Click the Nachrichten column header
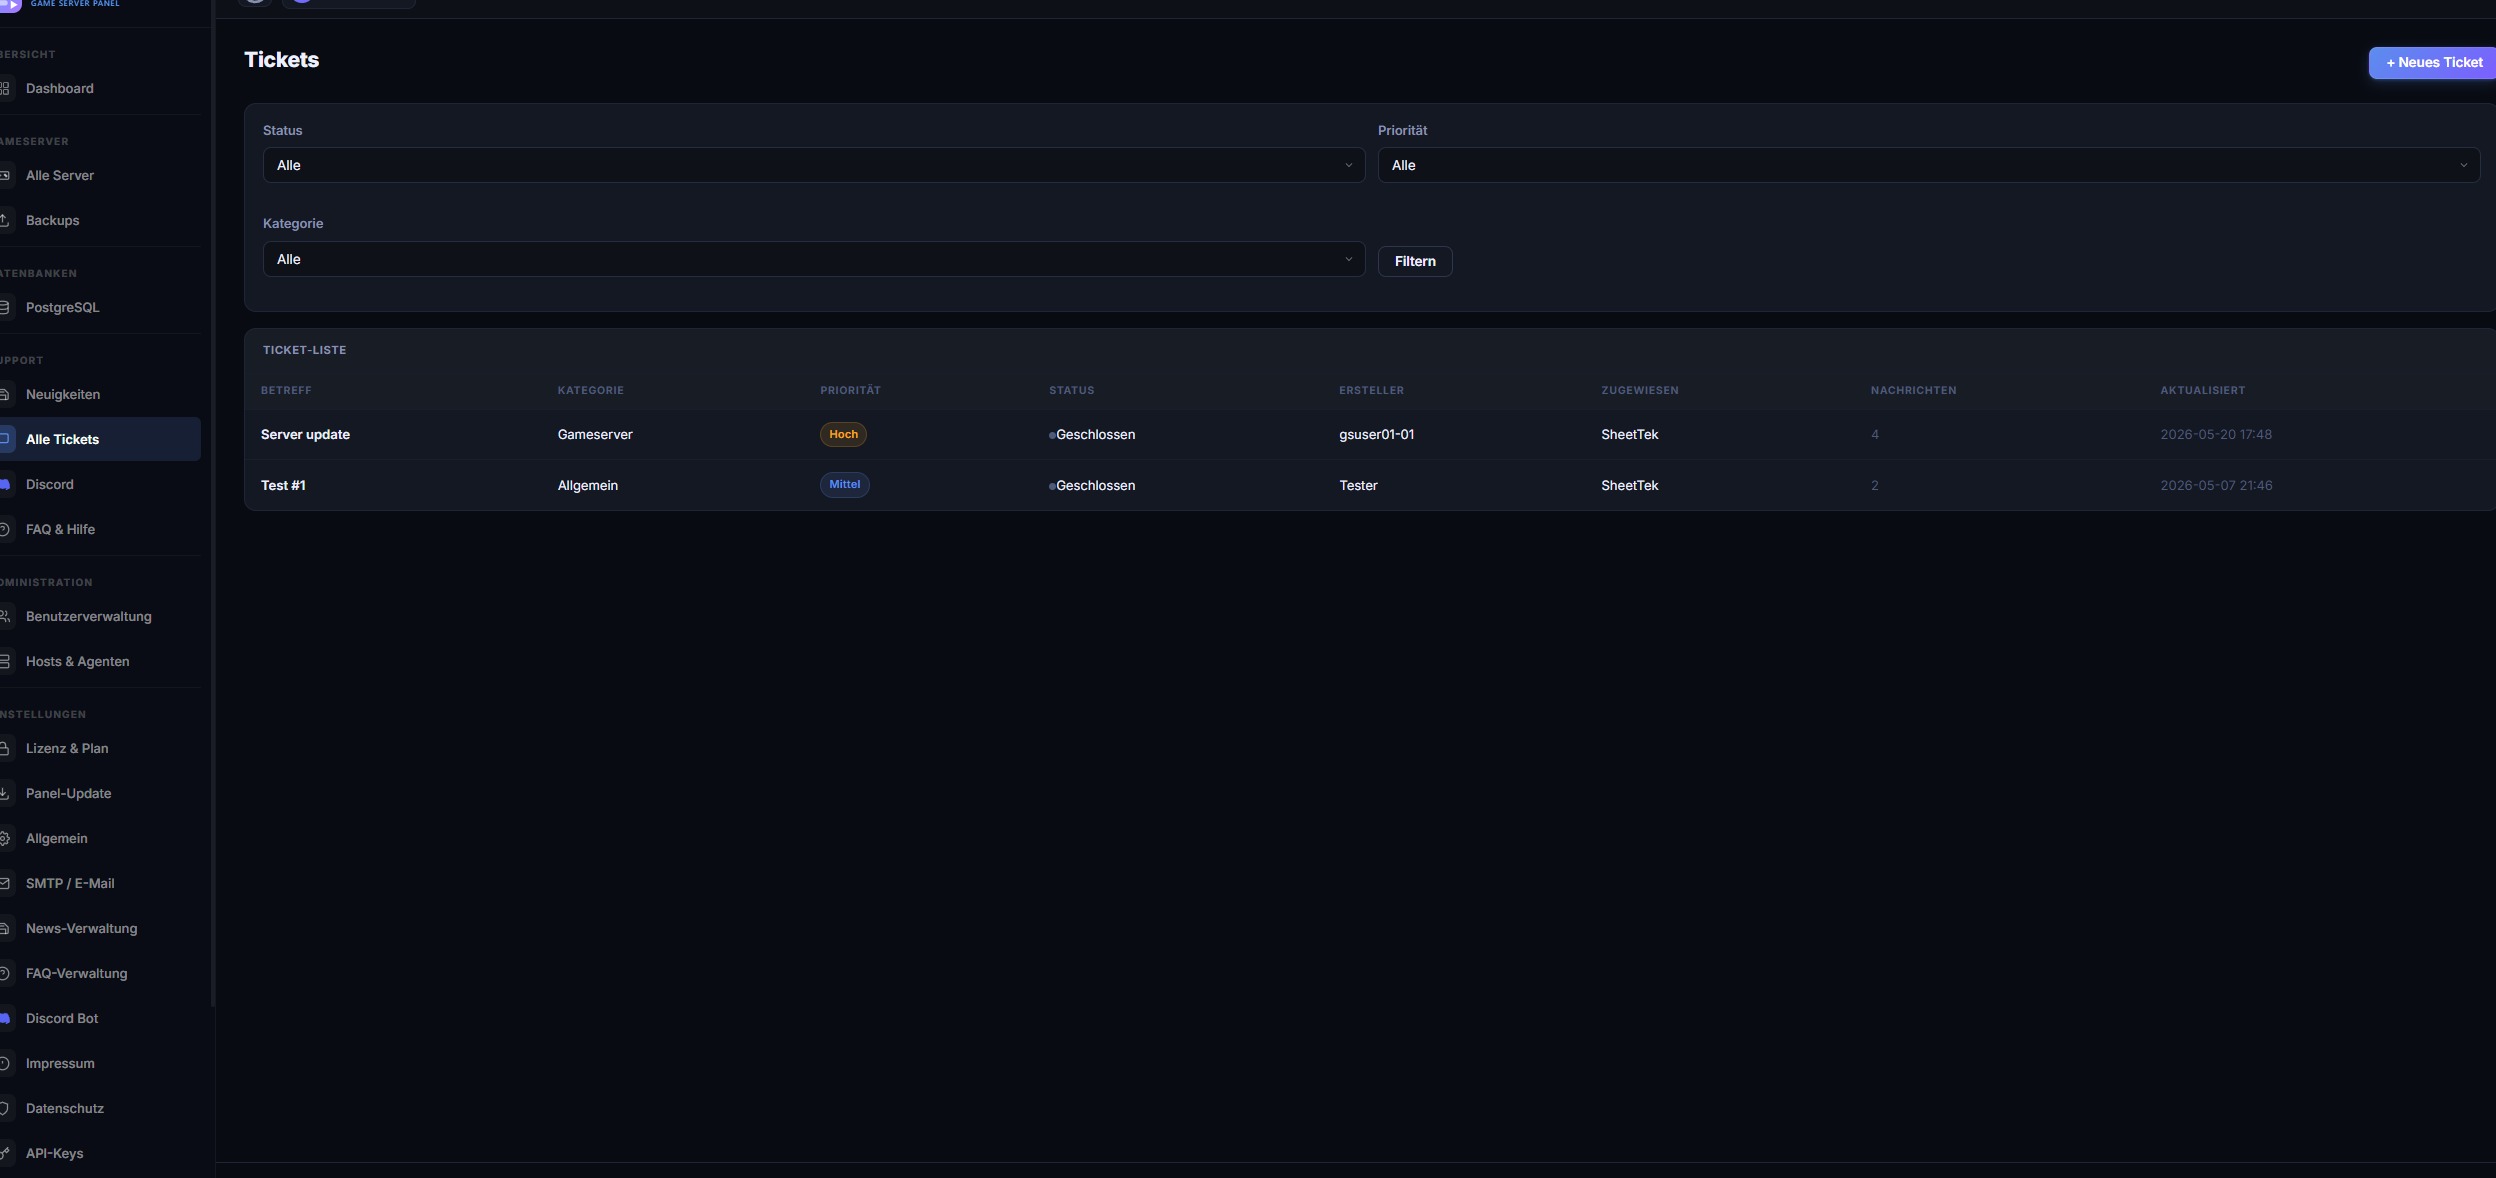The height and width of the screenshot is (1178, 2496). pos(1913,391)
